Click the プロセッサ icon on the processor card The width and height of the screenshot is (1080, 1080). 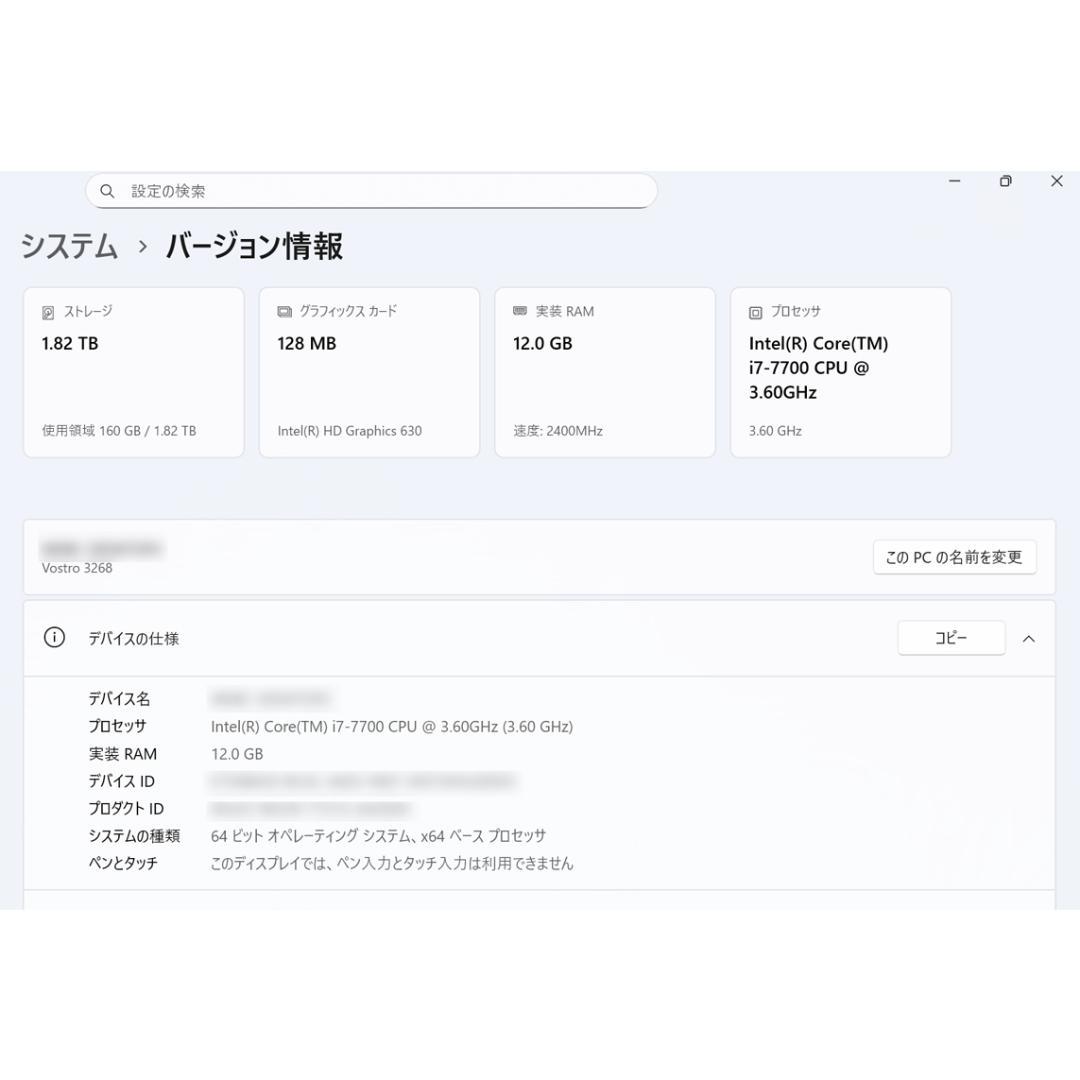pos(754,311)
